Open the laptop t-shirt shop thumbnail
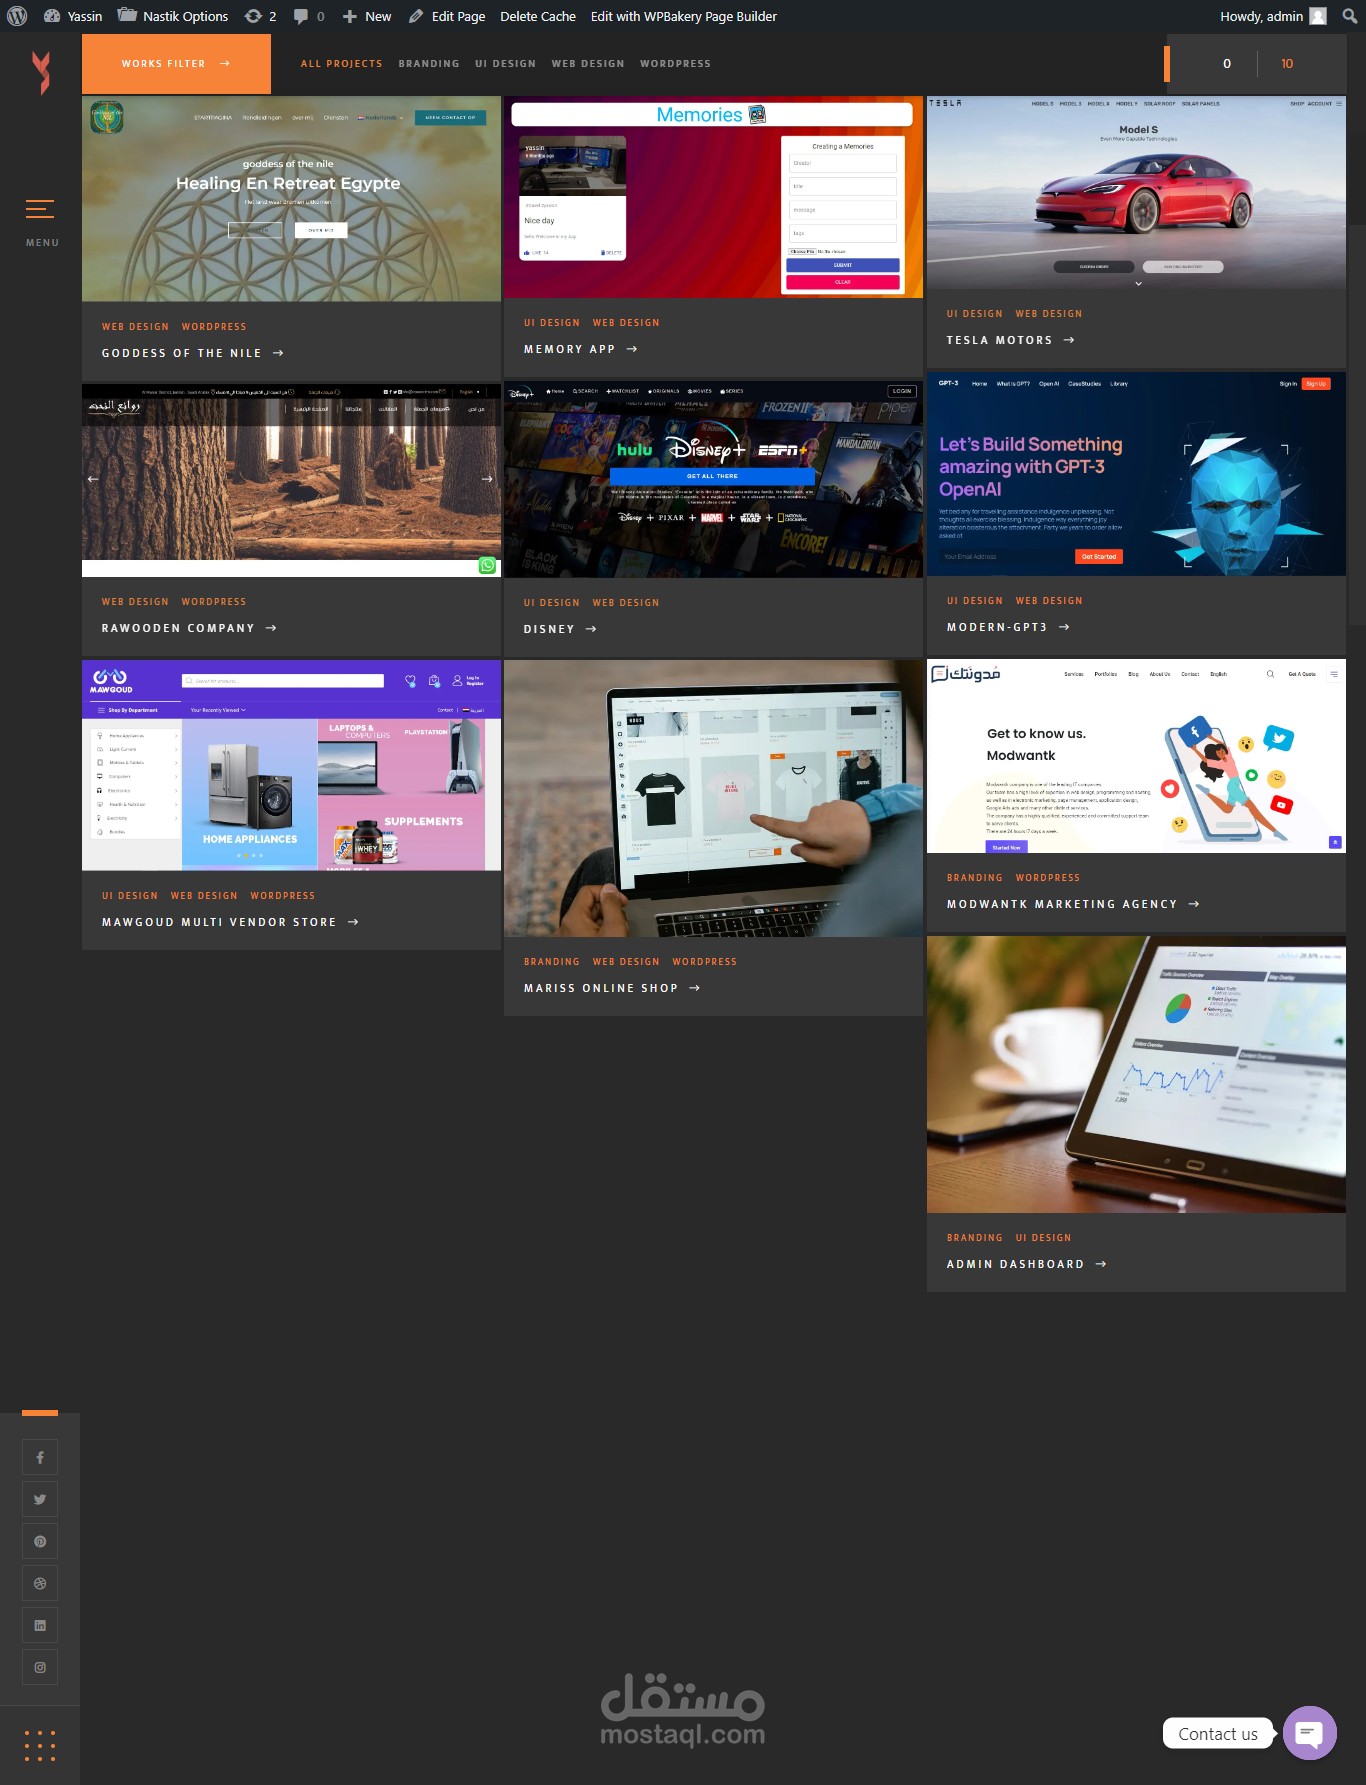Screen dimensions: 1366x1785 tap(713, 798)
